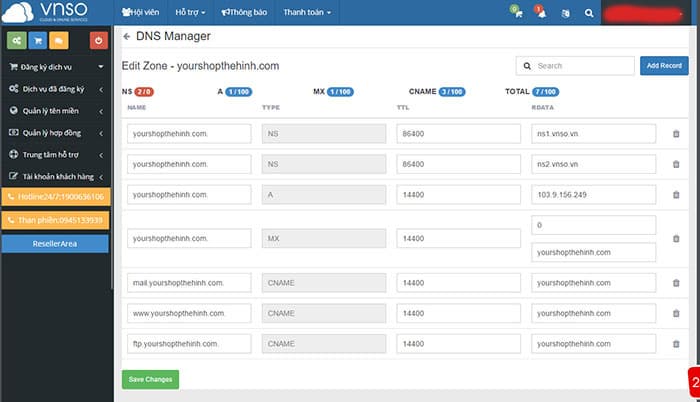Click the Add Record button
This screenshot has width=700, height=402.
tap(664, 66)
